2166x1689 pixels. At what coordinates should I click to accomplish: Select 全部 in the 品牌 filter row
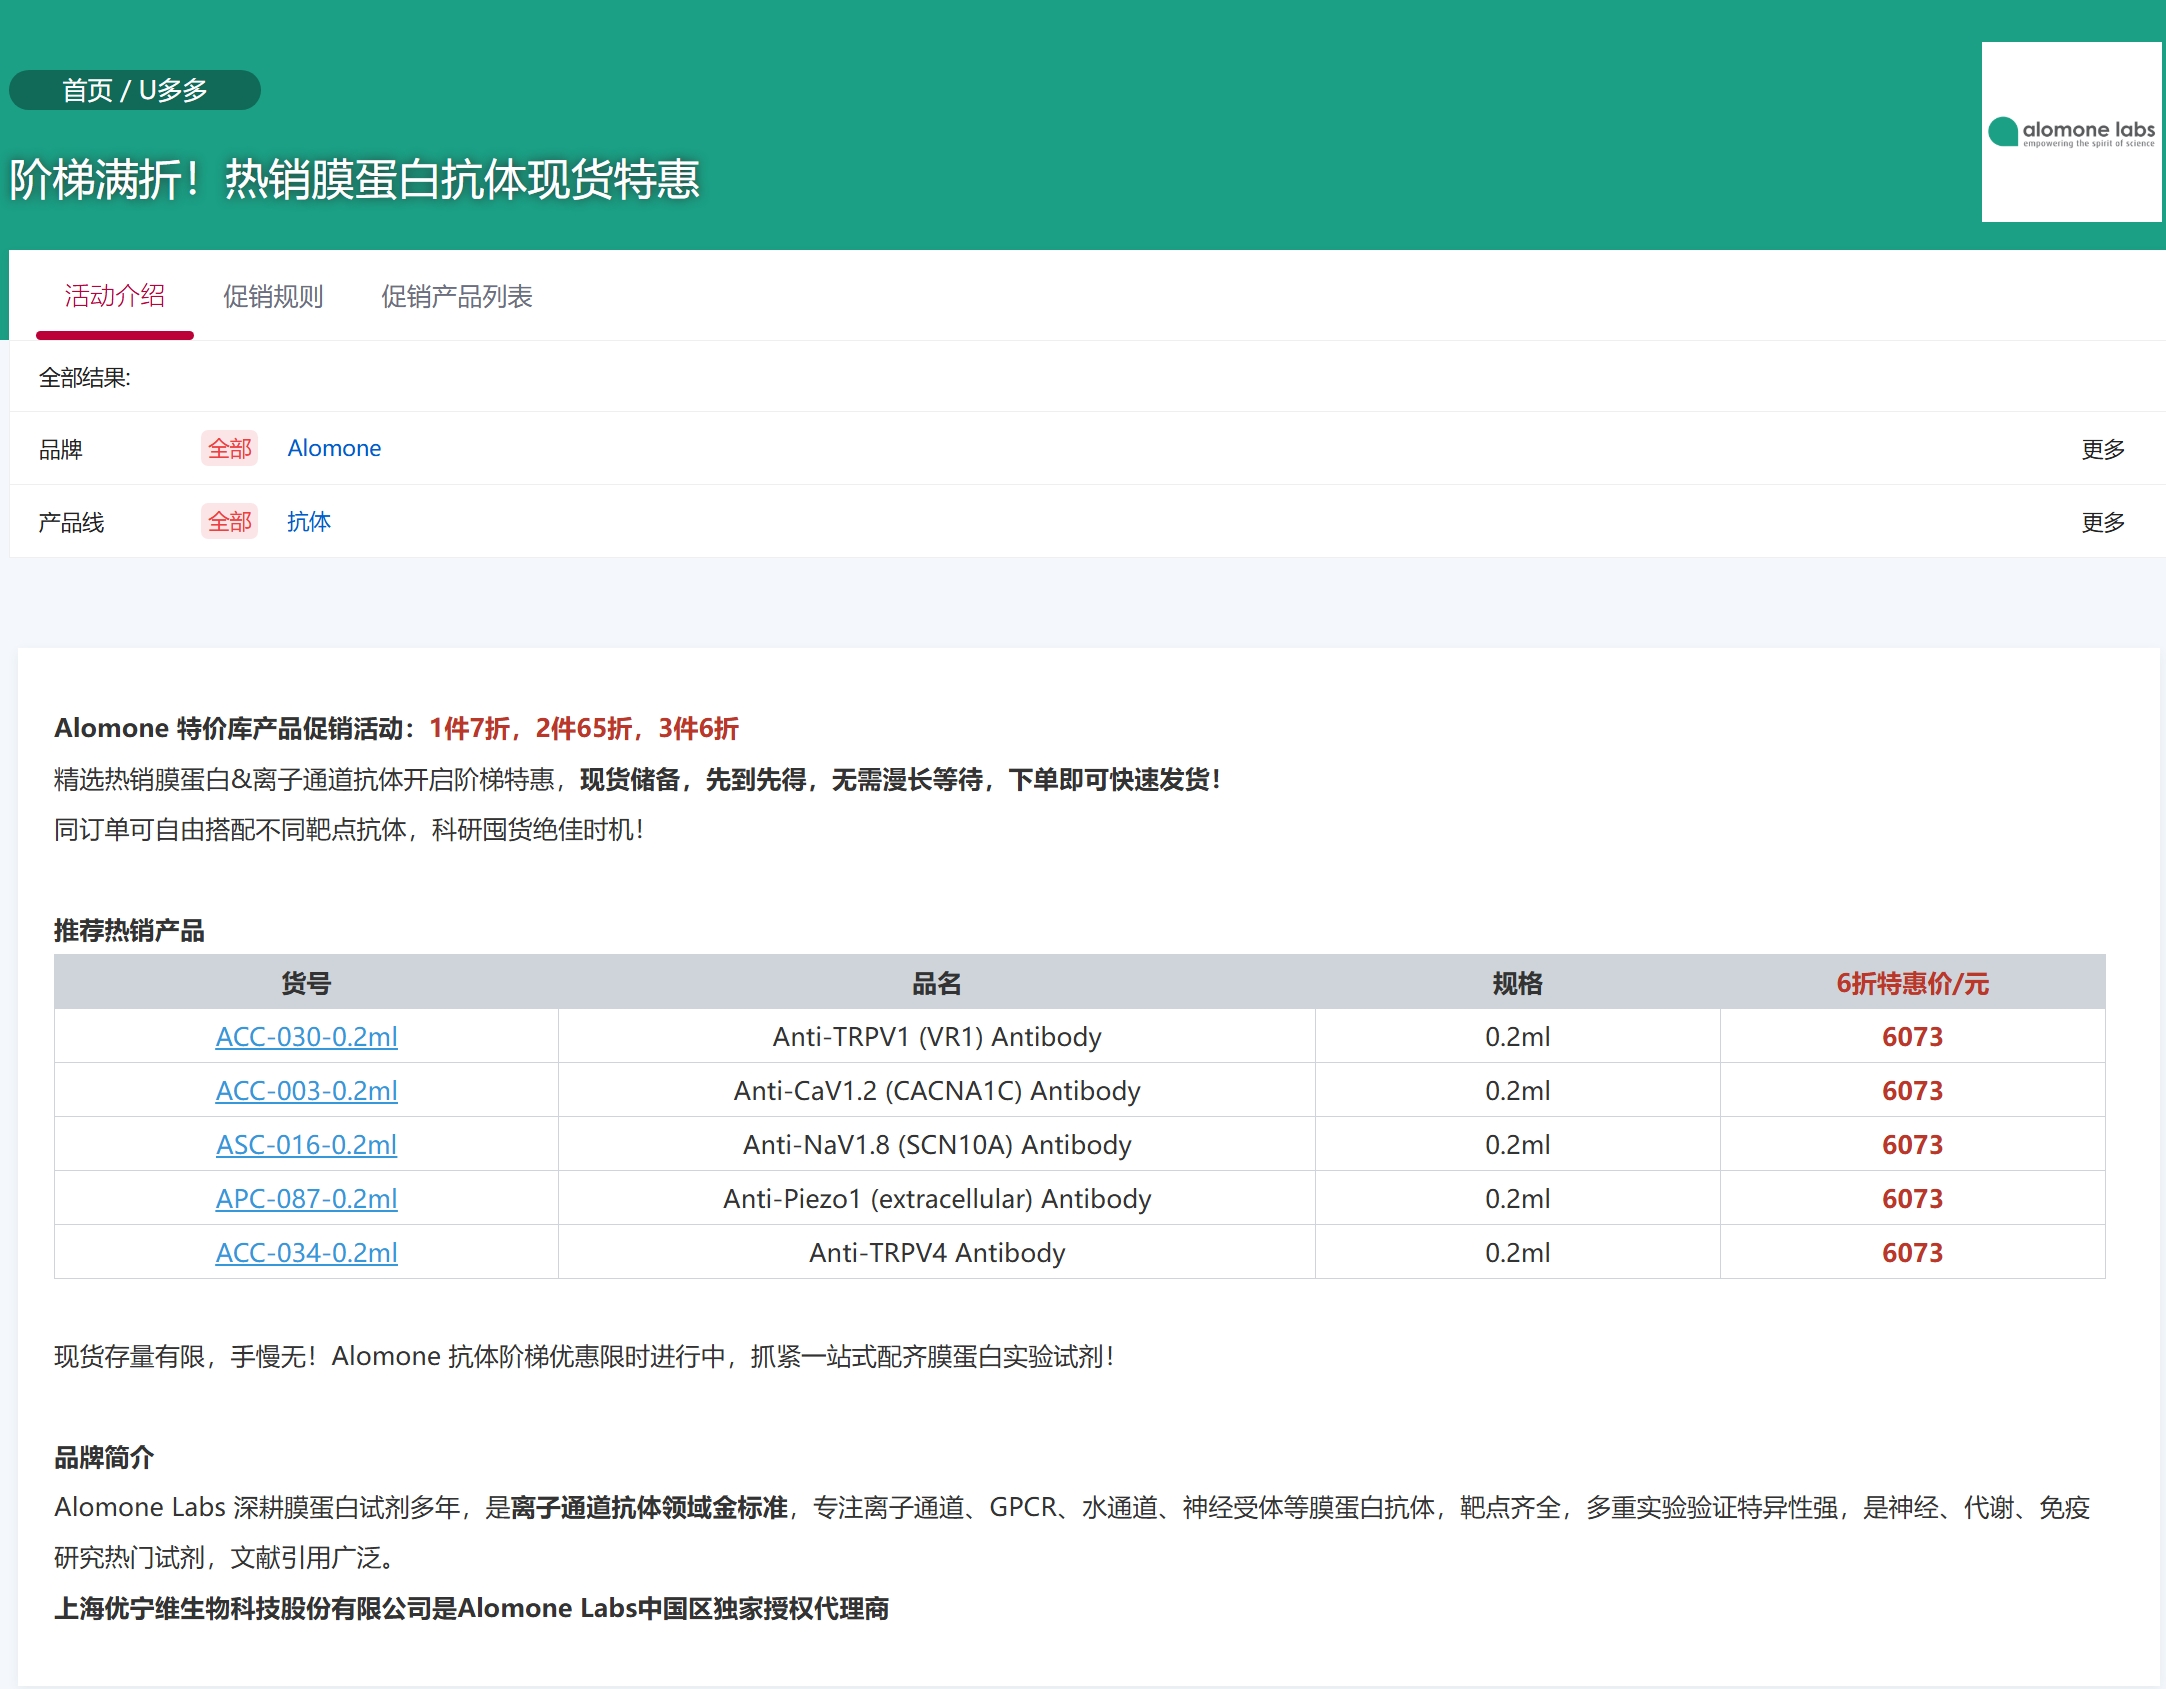click(229, 448)
